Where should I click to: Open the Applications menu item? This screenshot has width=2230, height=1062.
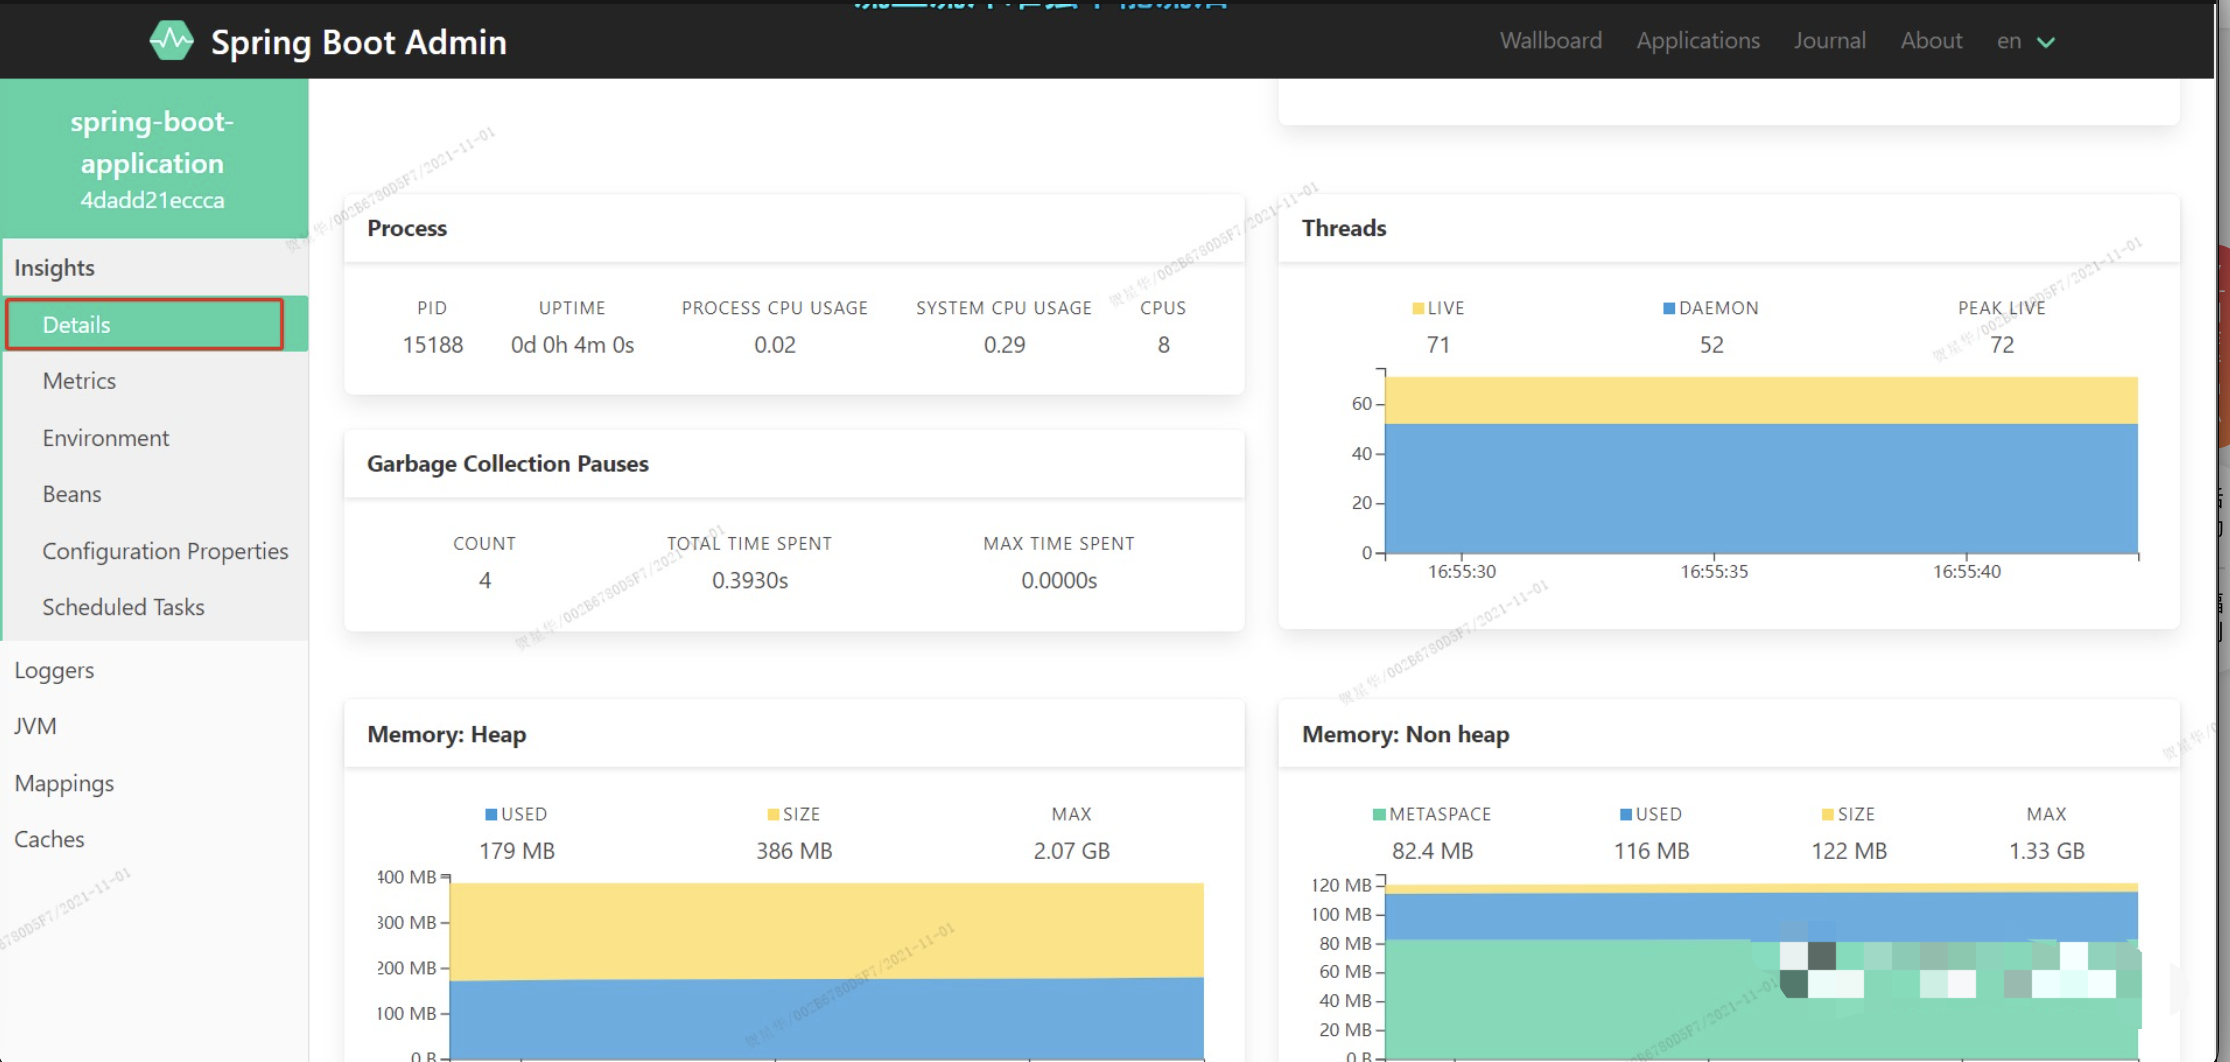[1698, 40]
